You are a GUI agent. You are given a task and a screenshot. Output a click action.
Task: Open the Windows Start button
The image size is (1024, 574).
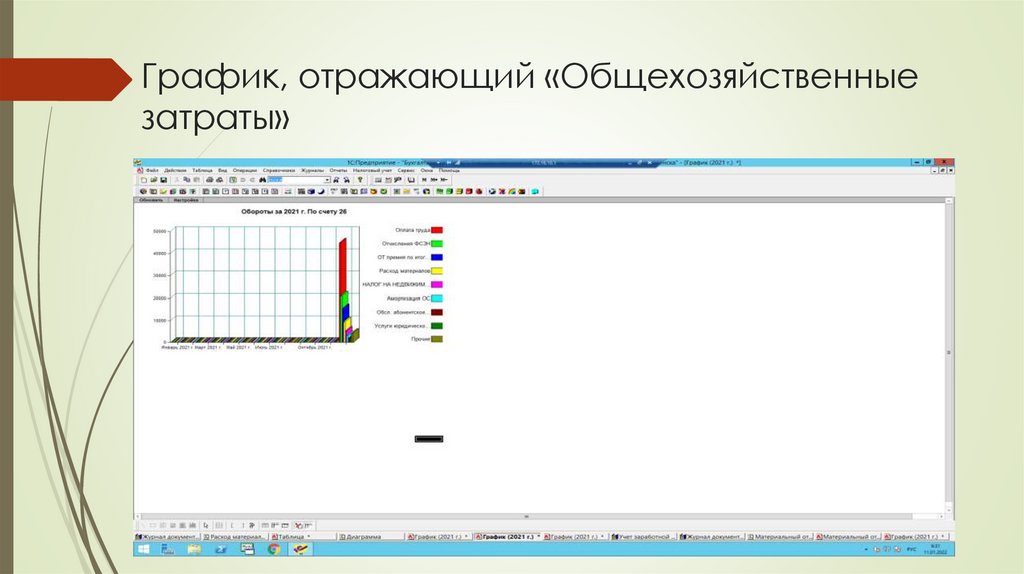144,549
